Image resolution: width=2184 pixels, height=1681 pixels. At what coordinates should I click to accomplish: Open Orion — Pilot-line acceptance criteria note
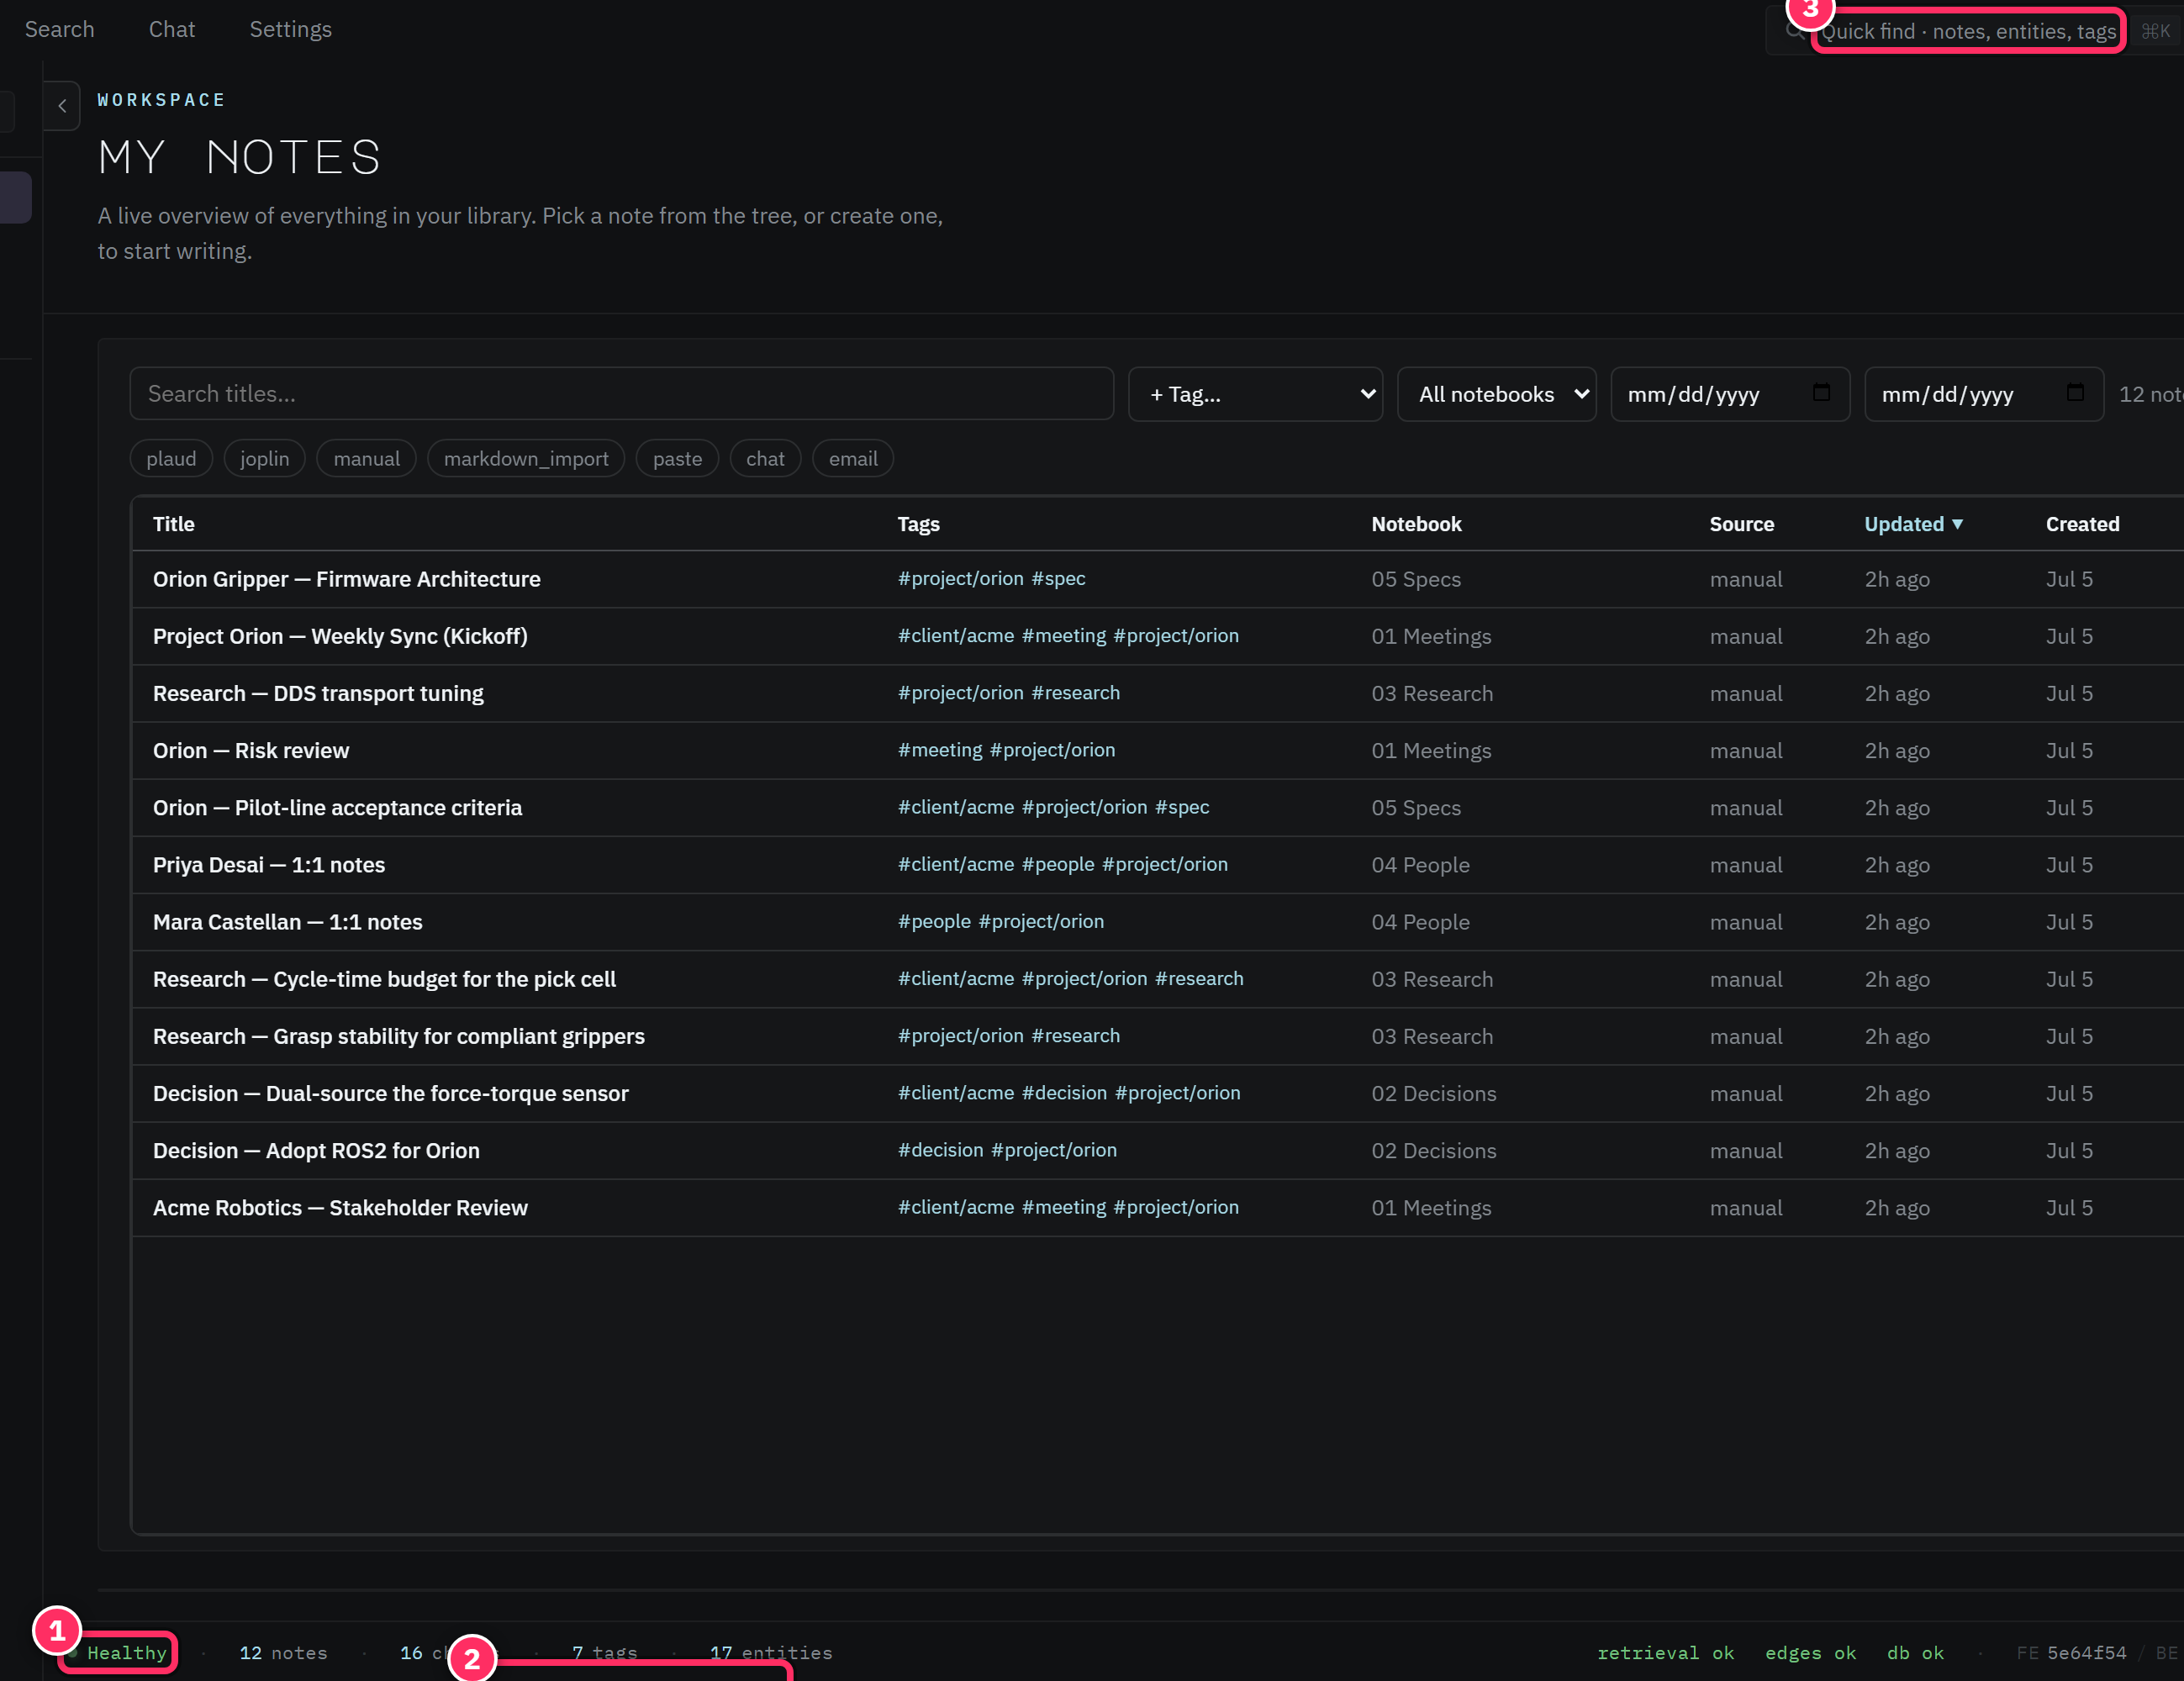(337, 807)
